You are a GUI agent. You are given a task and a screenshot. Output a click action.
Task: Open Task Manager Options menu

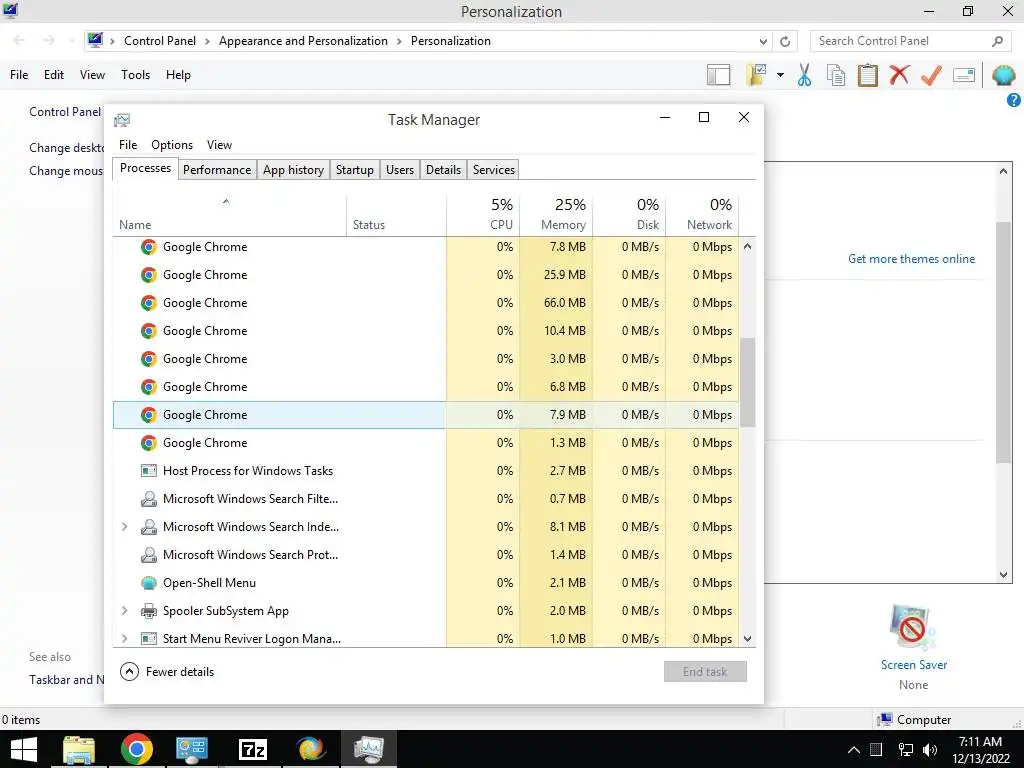point(172,145)
